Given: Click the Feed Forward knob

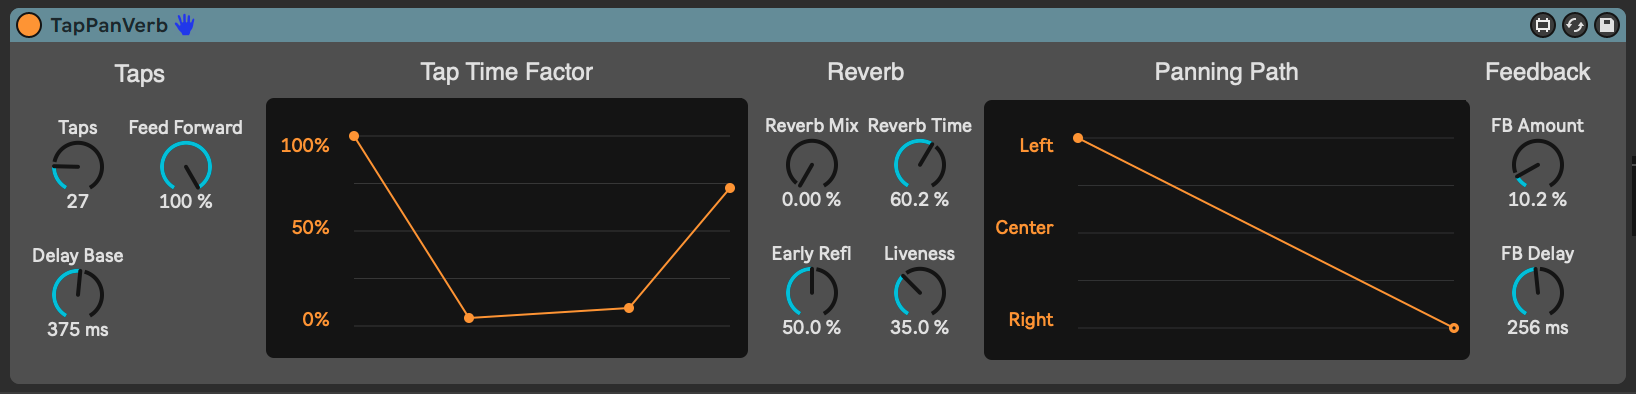Looking at the screenshot, I should point(186,166).
